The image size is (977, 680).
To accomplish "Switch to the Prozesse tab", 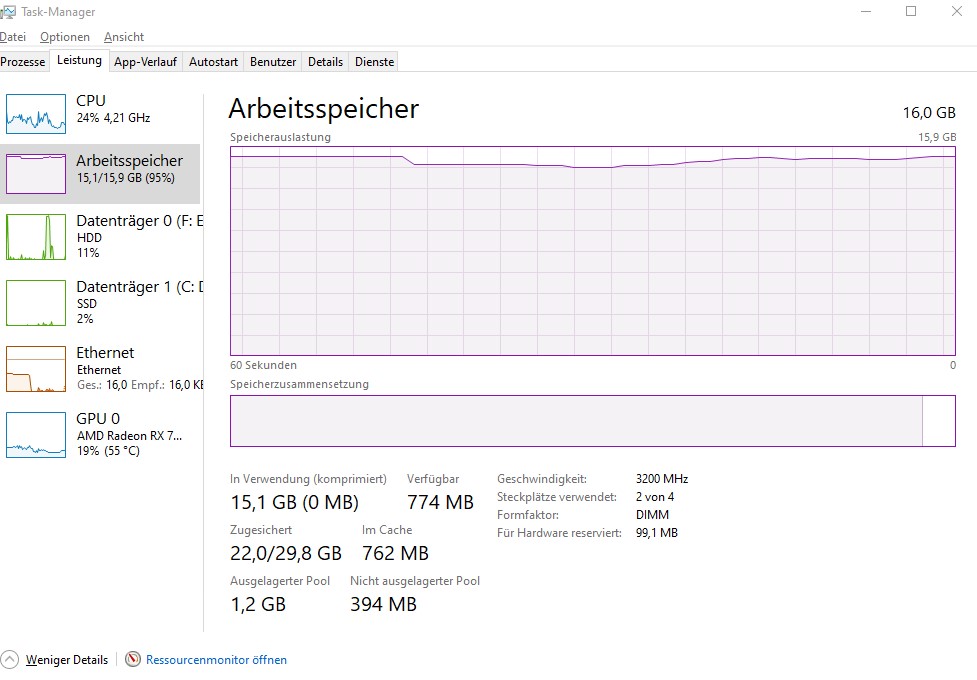I will coord(23,62).
